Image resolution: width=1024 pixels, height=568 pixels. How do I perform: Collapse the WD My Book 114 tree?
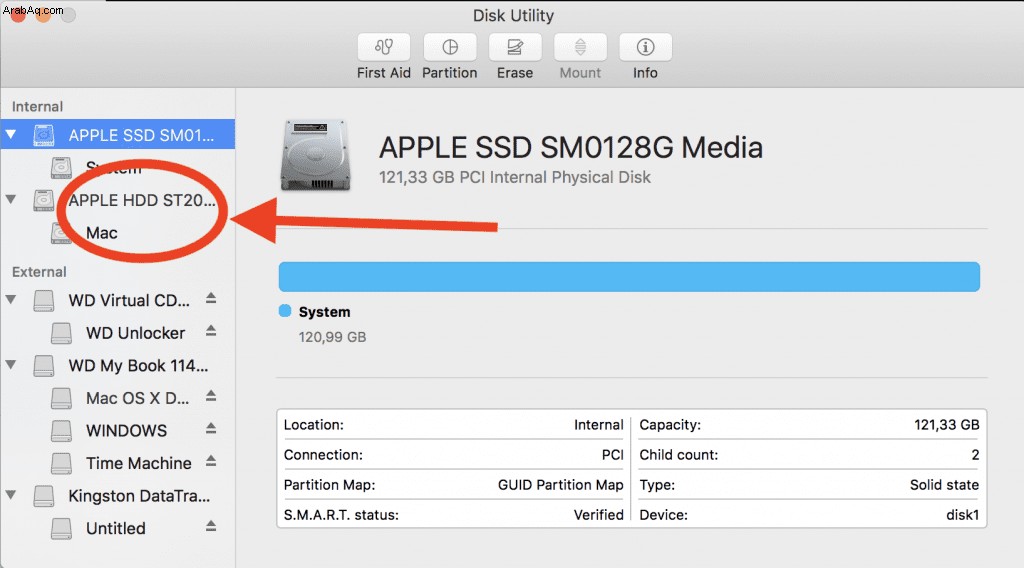coord(11,364)
